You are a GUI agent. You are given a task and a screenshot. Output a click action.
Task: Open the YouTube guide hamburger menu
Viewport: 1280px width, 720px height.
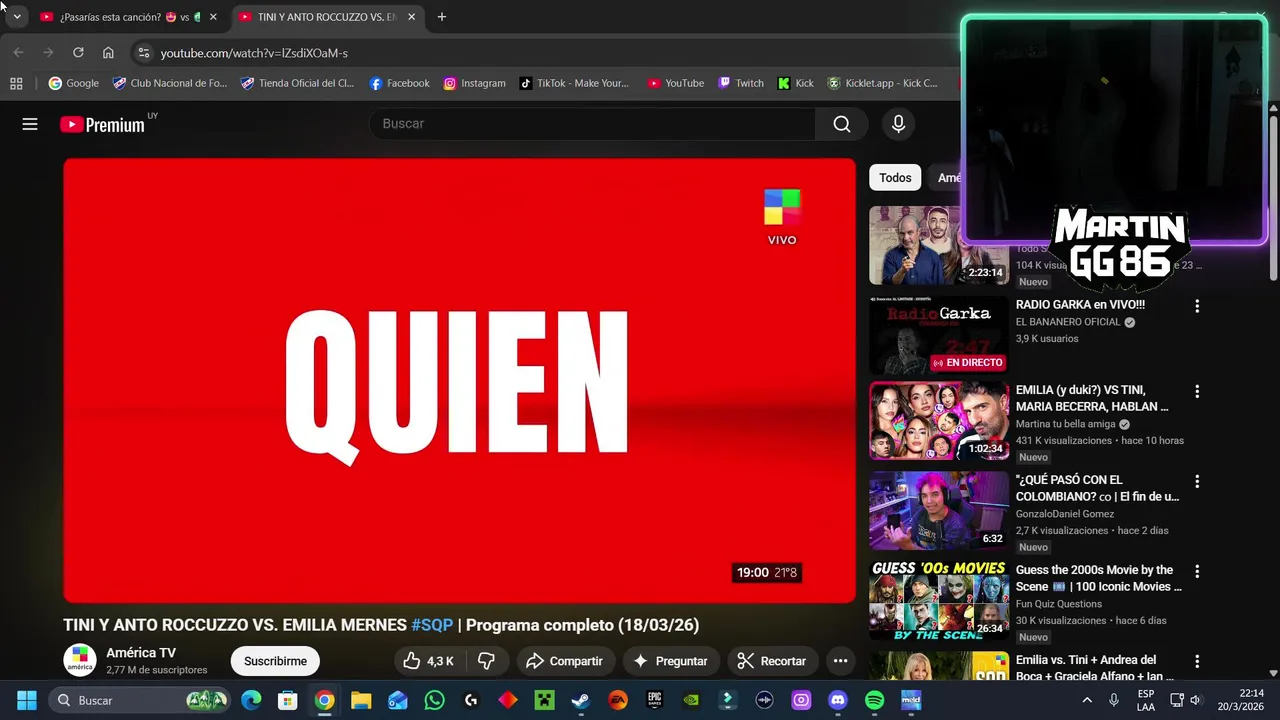tap(30, 124)
